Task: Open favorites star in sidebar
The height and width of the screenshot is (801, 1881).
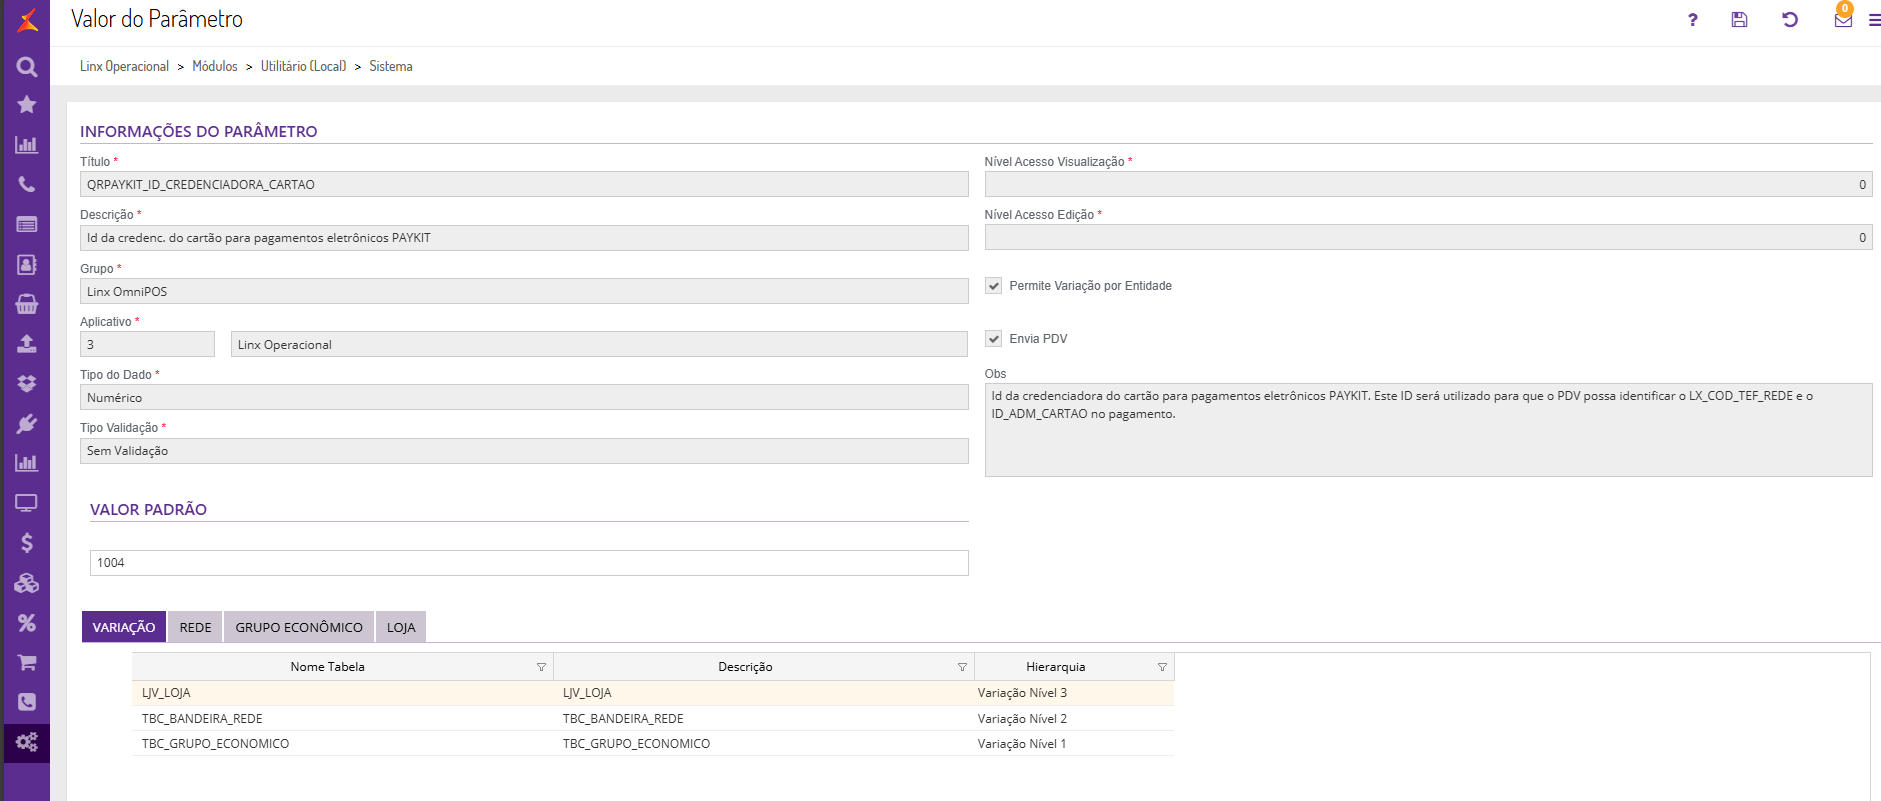Action: coord(27,105)
